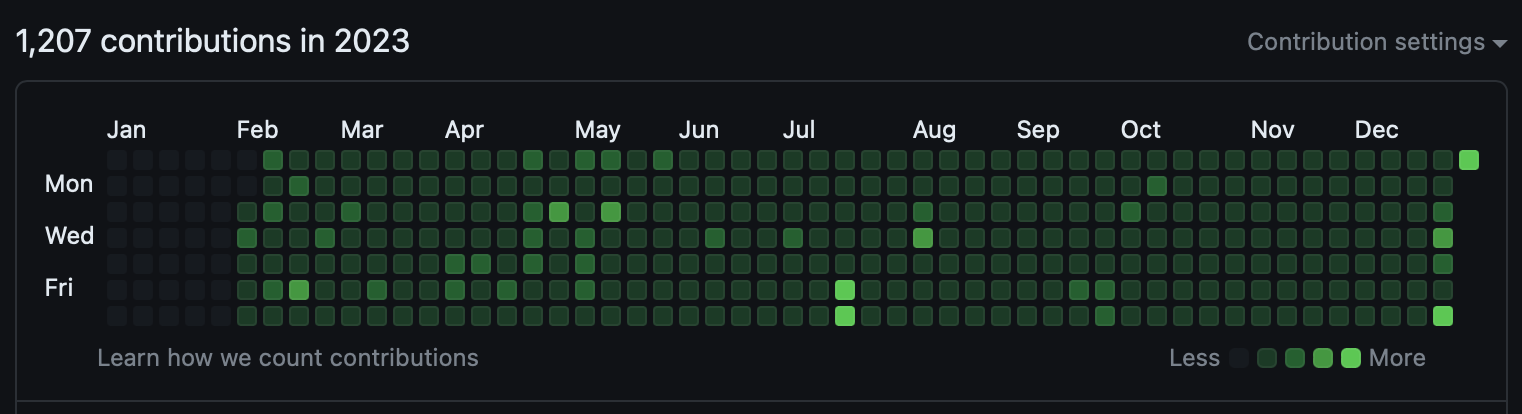The height and width of the screenshot is (414, 1522).
Task: Open the Contribution settings dropdown
Action: click(1377, 42)
